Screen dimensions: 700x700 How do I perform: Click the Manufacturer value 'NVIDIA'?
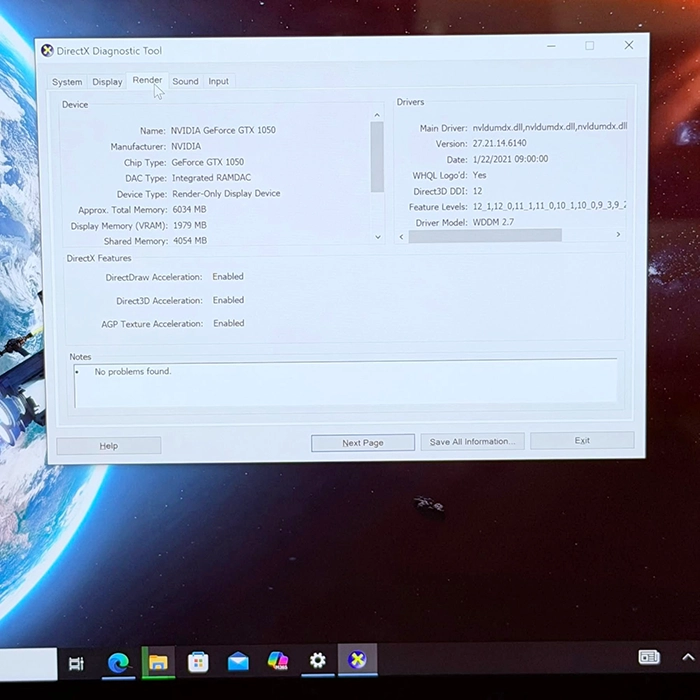click(x=186, y=146)
